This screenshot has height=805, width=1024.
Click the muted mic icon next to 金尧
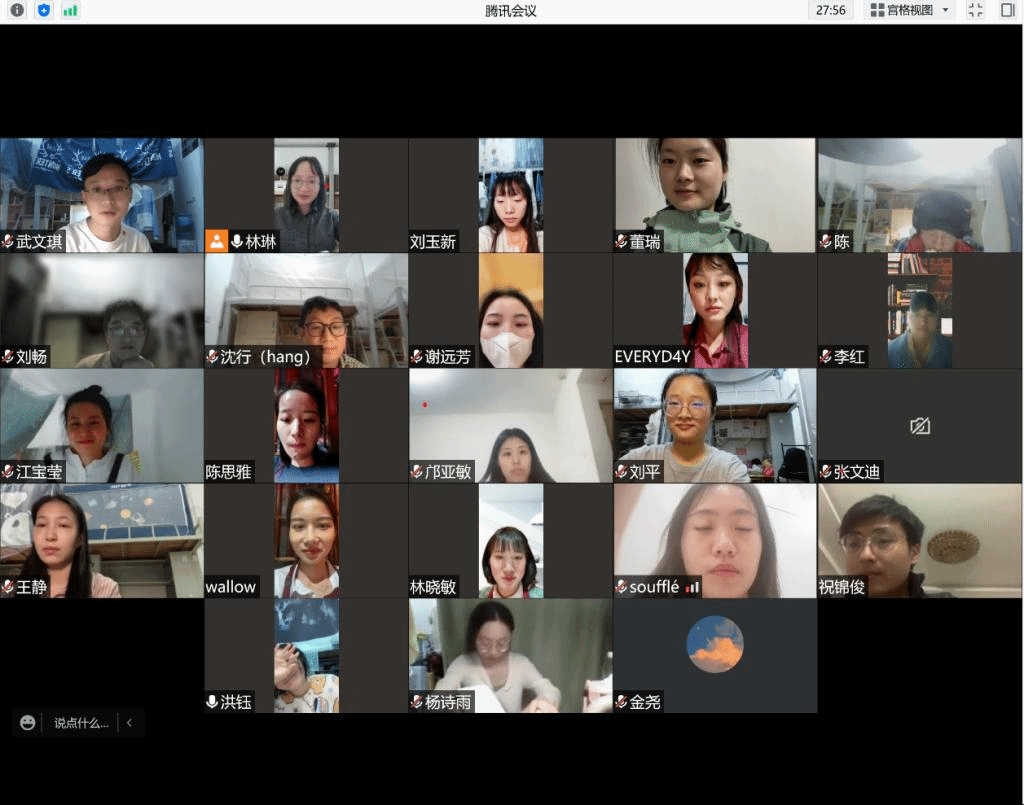(x=621, y=702)
